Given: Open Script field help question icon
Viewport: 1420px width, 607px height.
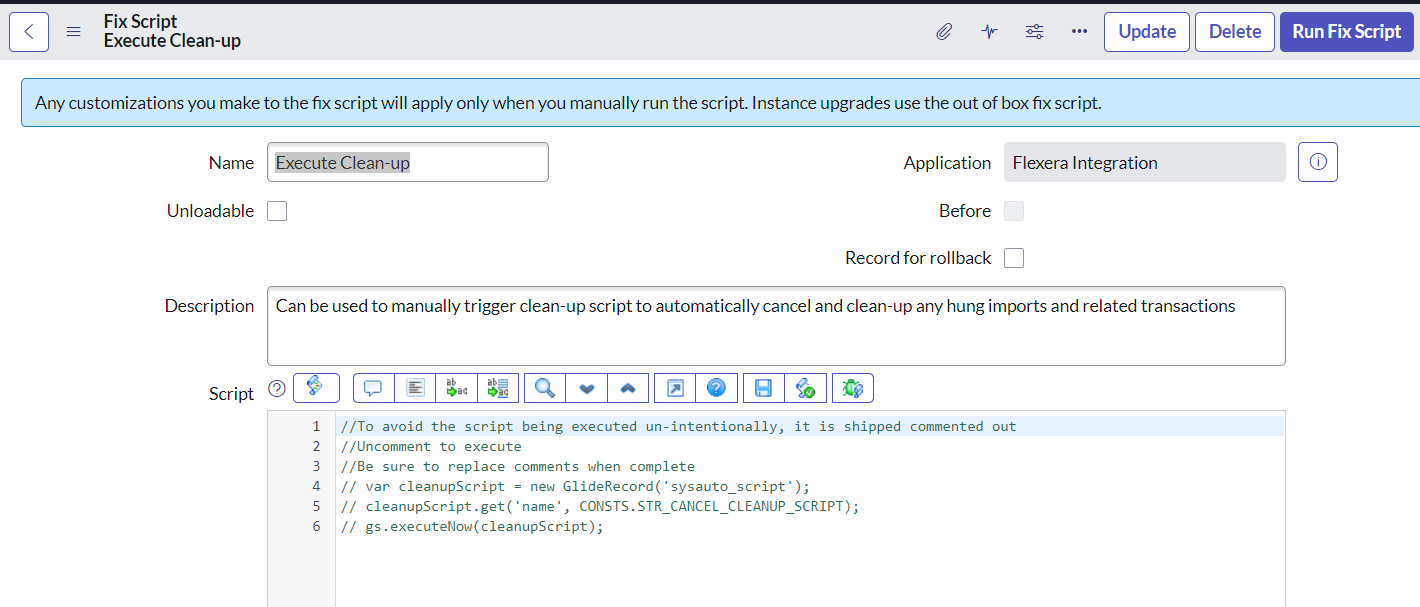Looking at the screenshot, I should click(277, 389).
